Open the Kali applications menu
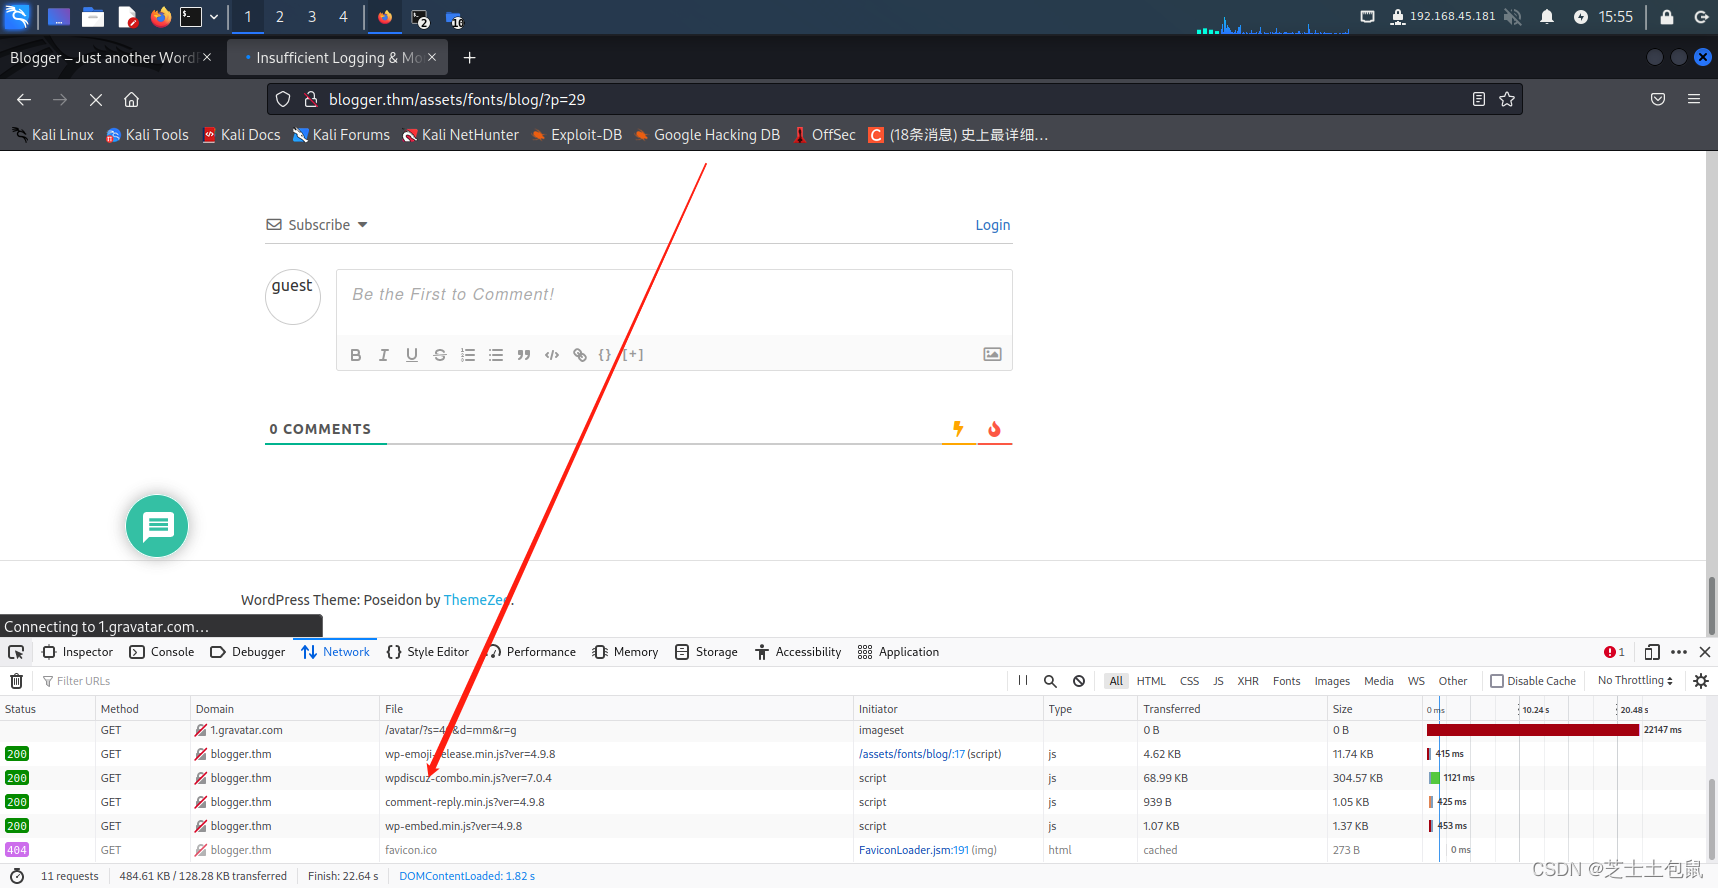The image size is (1718, 888). [x=17, y=16]
